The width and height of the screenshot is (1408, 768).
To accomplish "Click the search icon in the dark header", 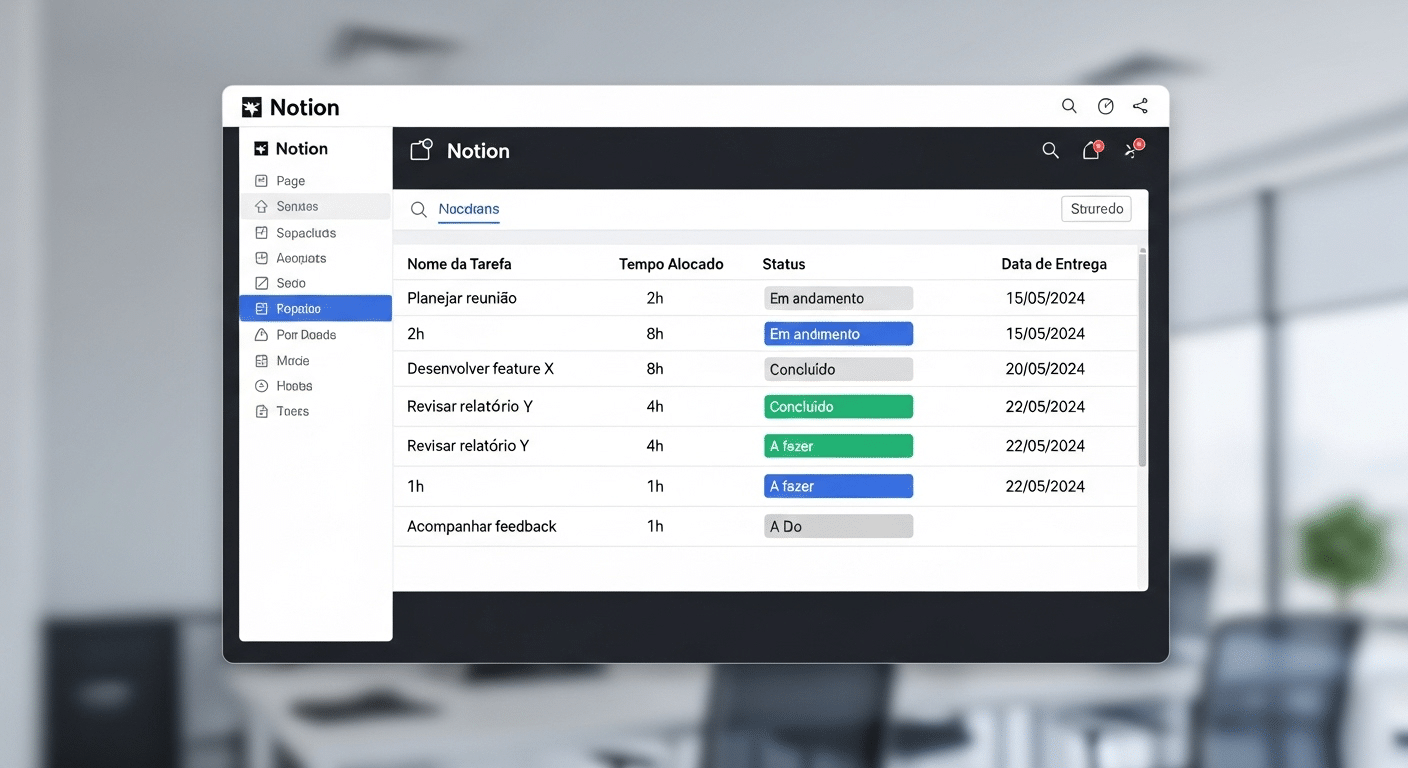I will 1050,150.
